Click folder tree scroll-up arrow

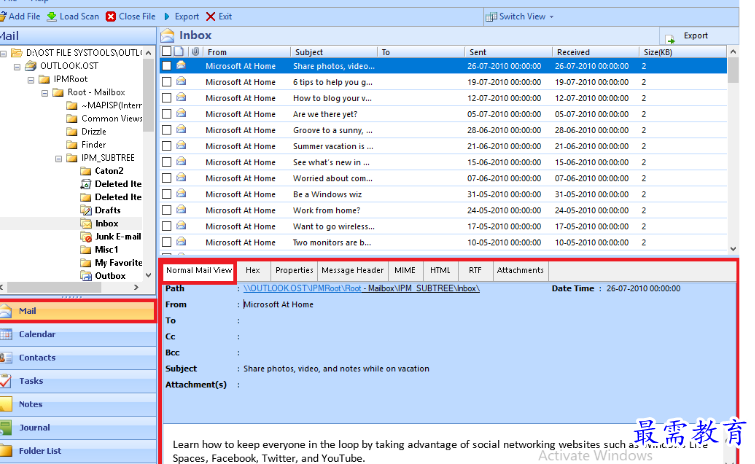click(148, 52)
